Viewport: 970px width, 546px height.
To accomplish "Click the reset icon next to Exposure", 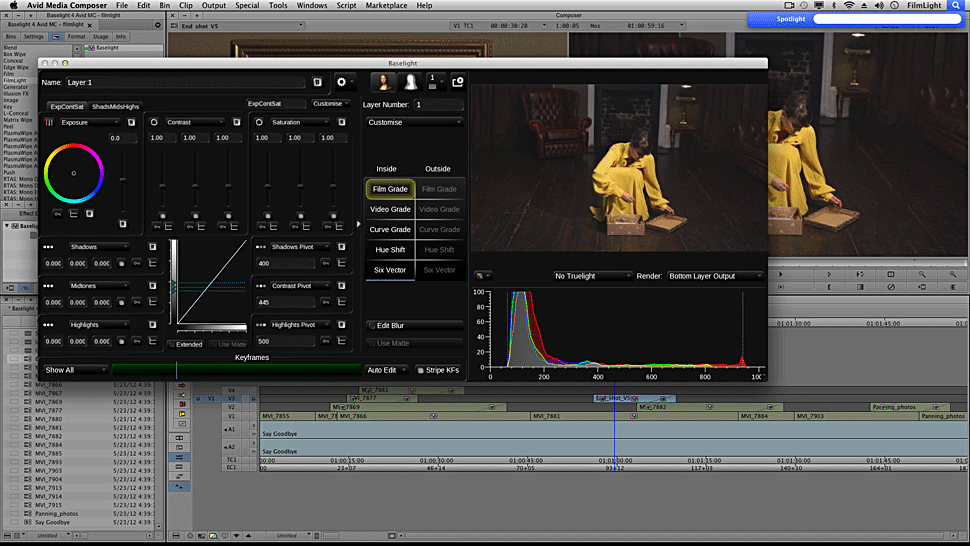I will tap(131, 122).
